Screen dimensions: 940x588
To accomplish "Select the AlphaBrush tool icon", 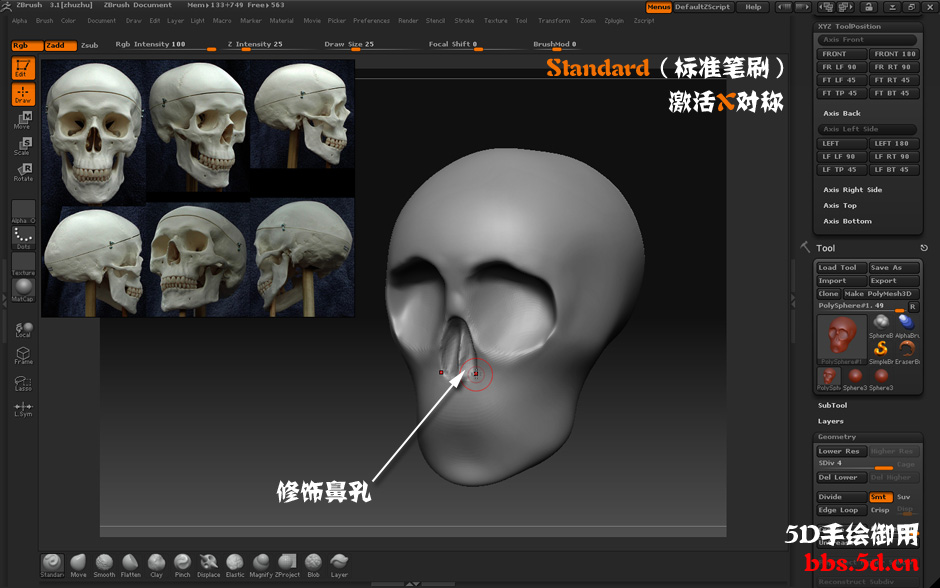I will click(907, 326).
